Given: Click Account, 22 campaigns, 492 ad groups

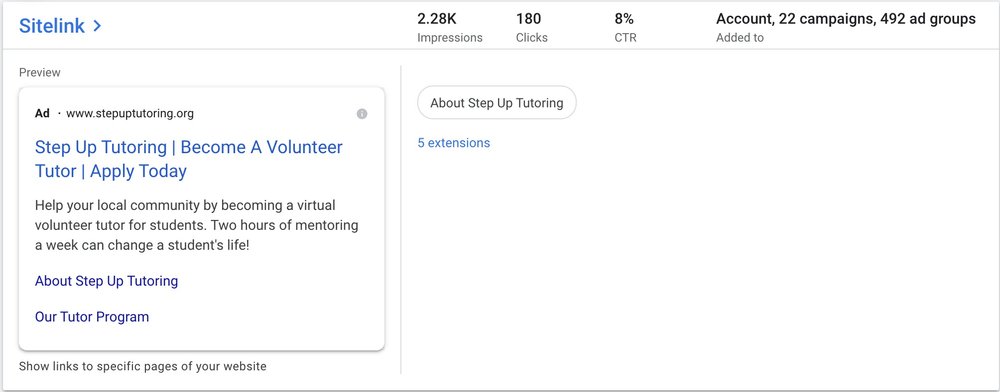Looking at the screenshot, I should coord(846,19).
